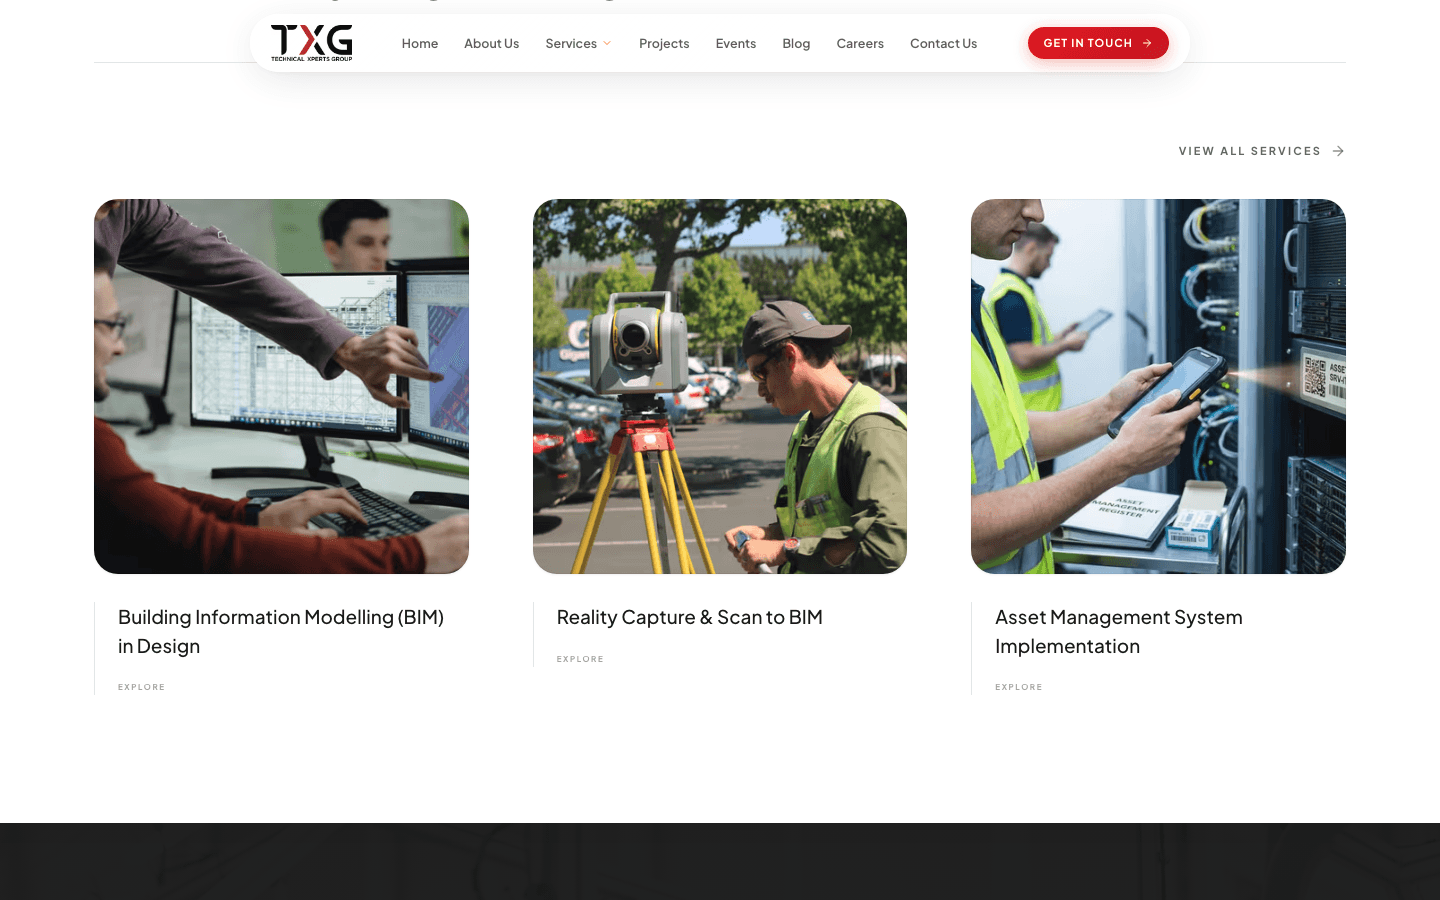Select the Reality Capture & Scan to BIM title
The image size is (1440, 900).
point(690,617)
